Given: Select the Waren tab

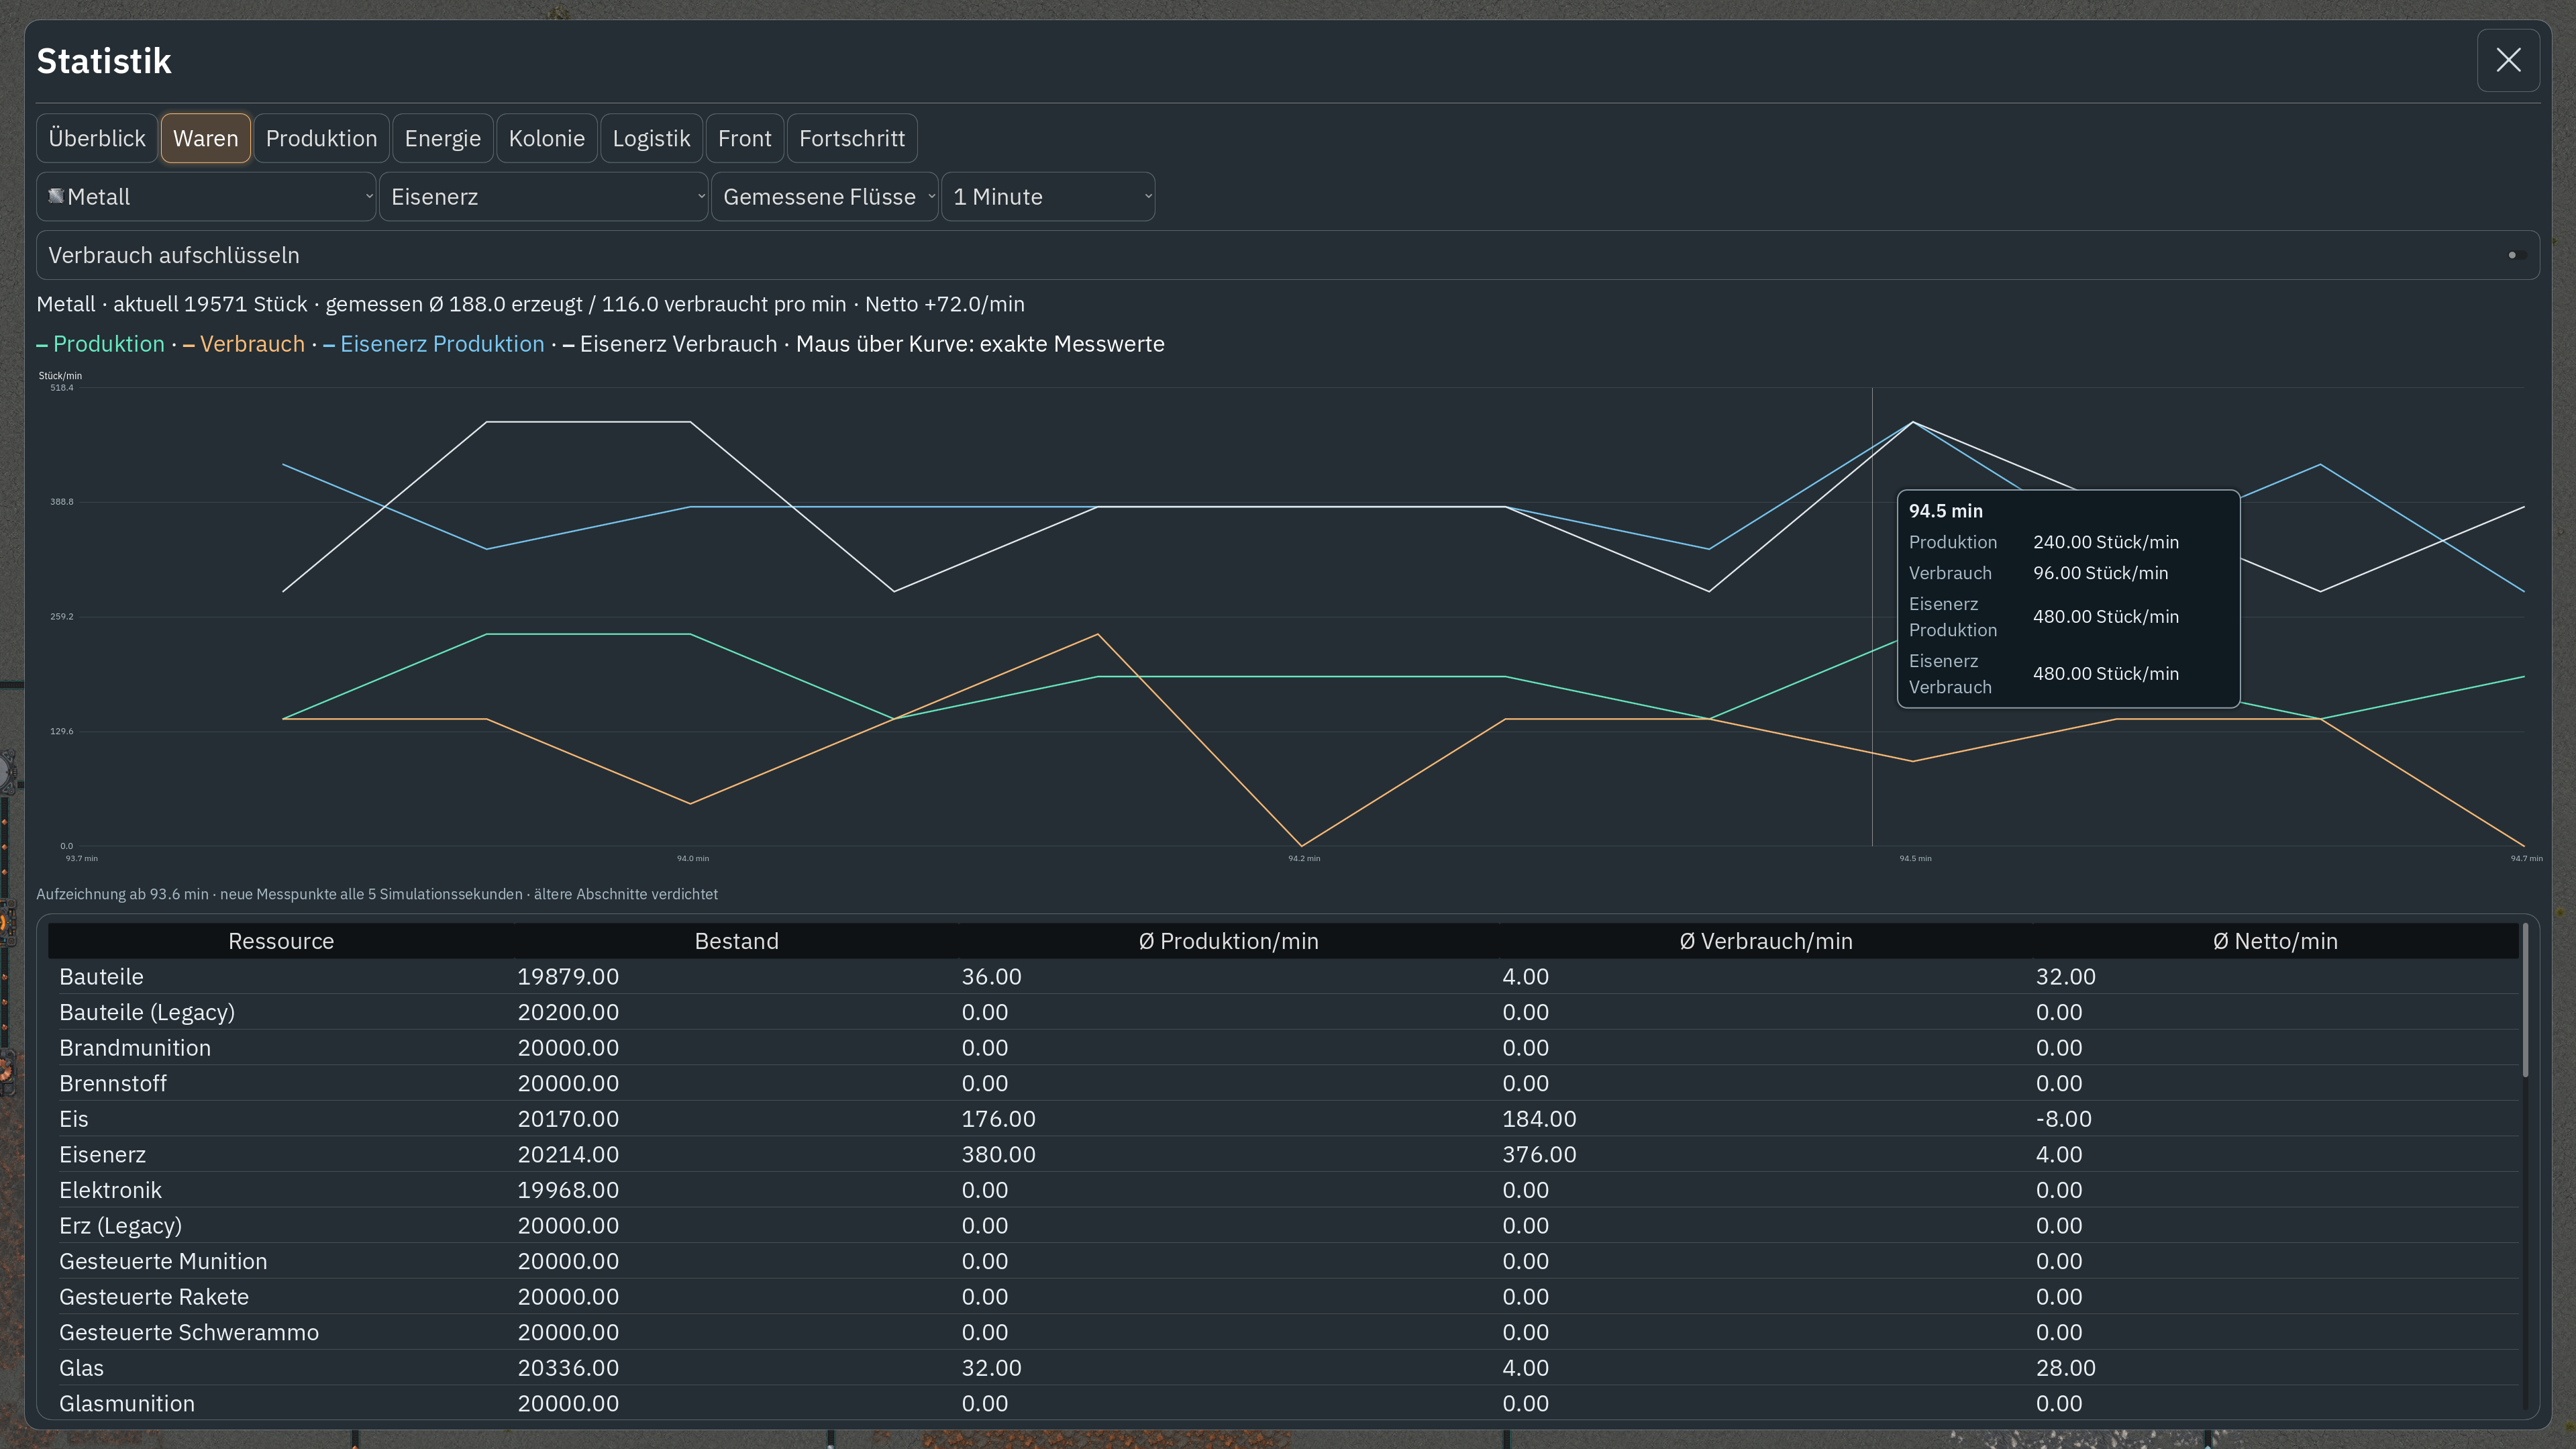Looking at the screenshot, I should 205,138.
